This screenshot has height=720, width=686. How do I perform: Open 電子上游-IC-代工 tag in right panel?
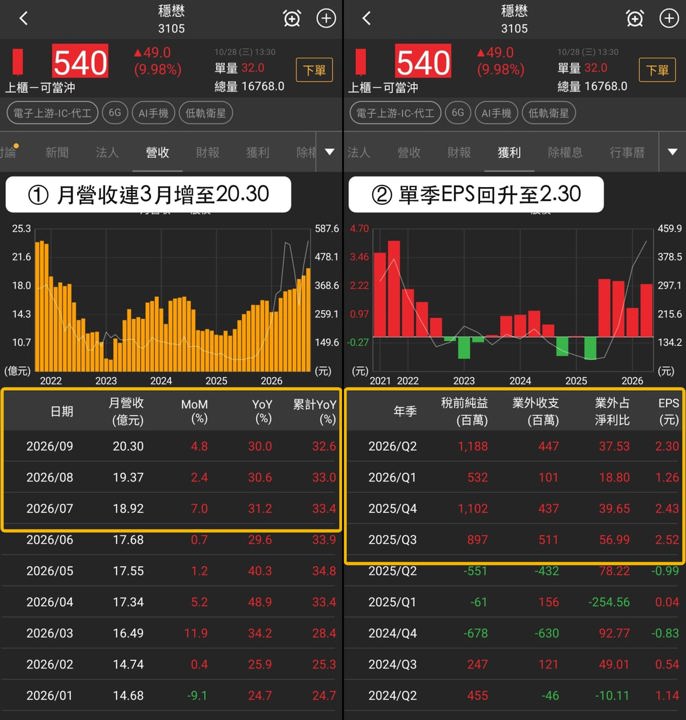(x=395, y=113)
